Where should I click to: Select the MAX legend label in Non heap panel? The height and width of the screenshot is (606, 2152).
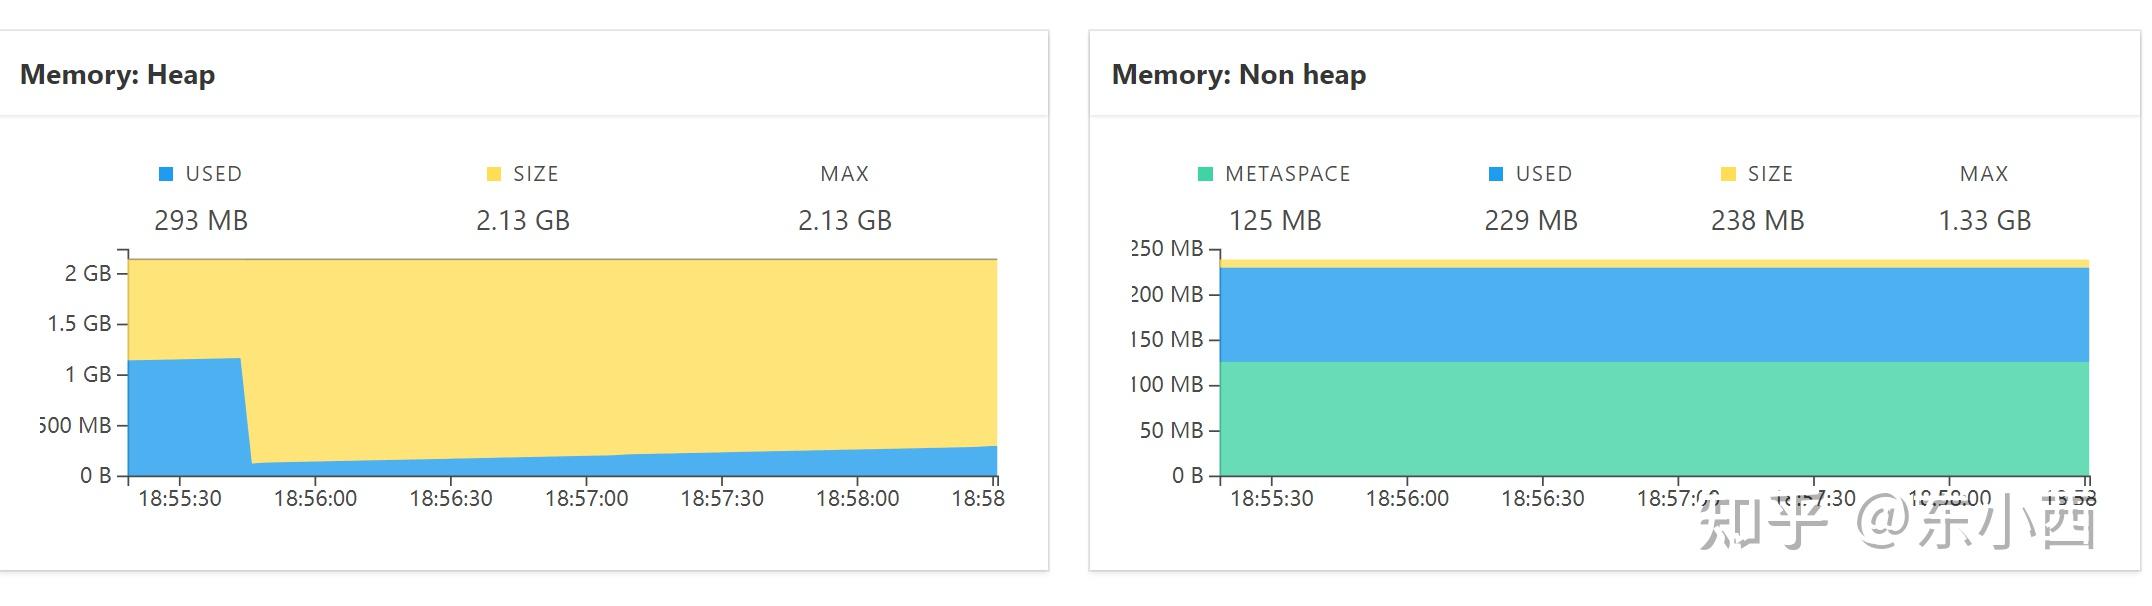1984,174
